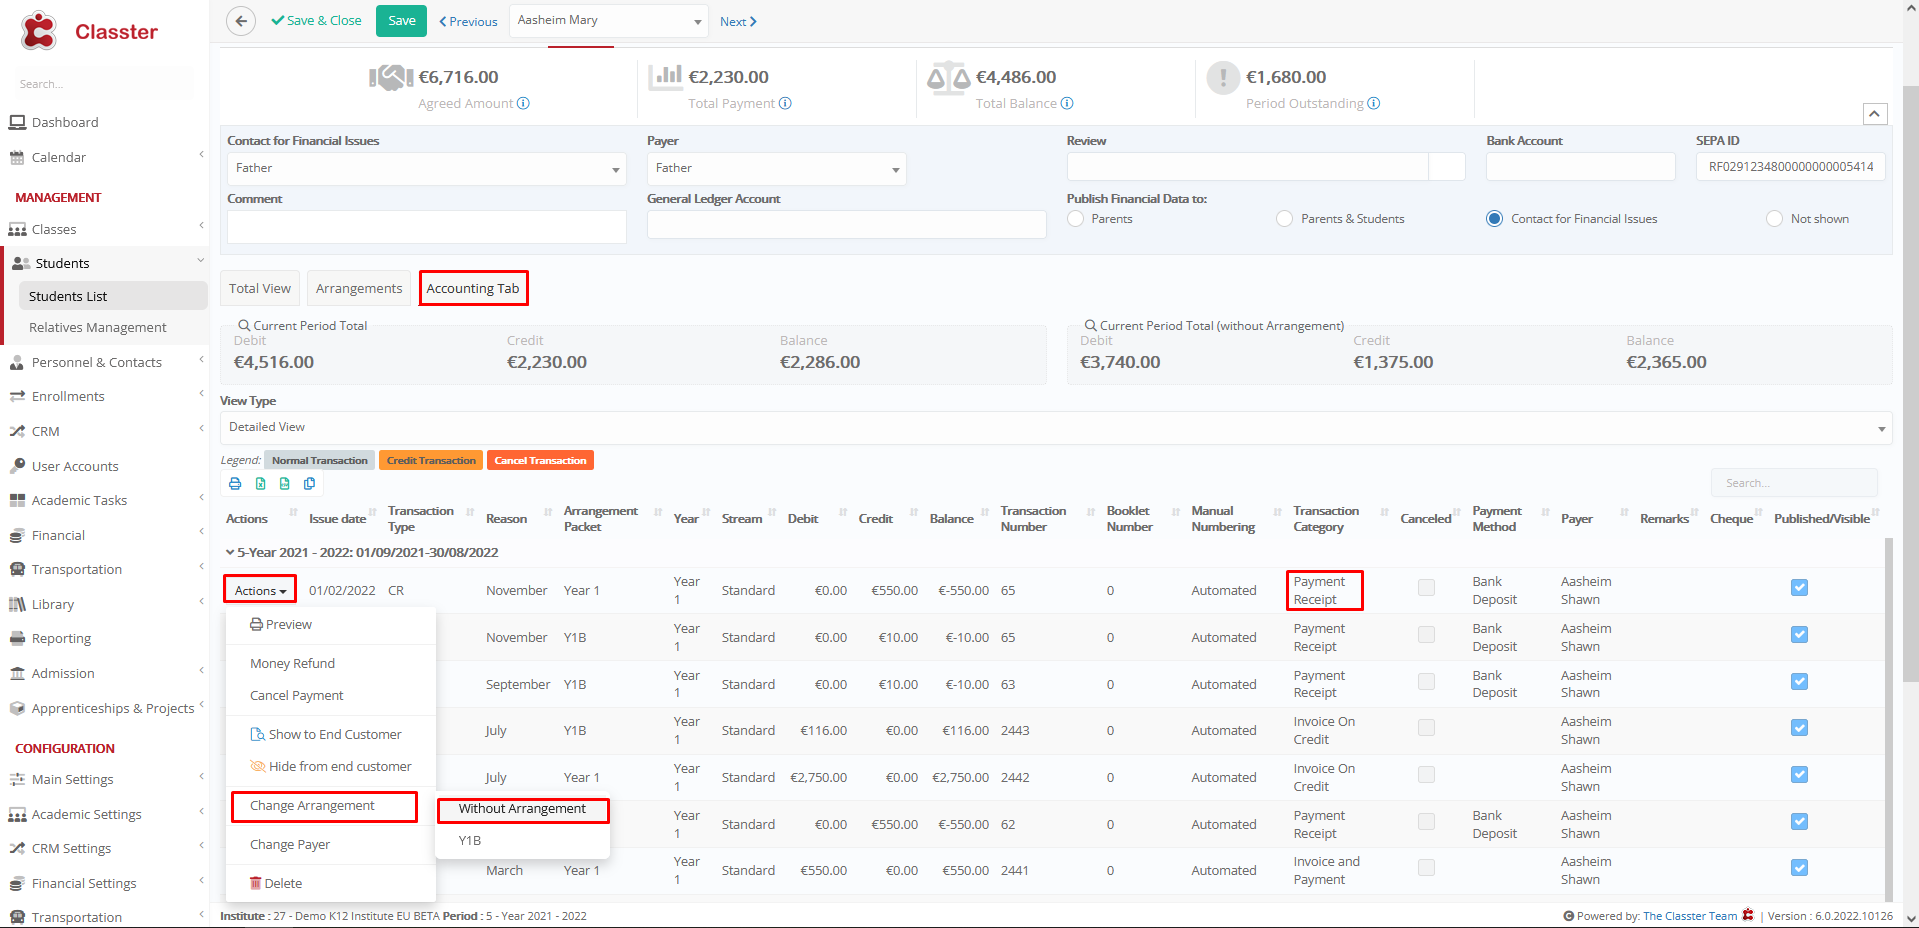Viewport: 1919px width, 928px height.
Task: Select the Not shown radio button
Action: pos(1774,218)
